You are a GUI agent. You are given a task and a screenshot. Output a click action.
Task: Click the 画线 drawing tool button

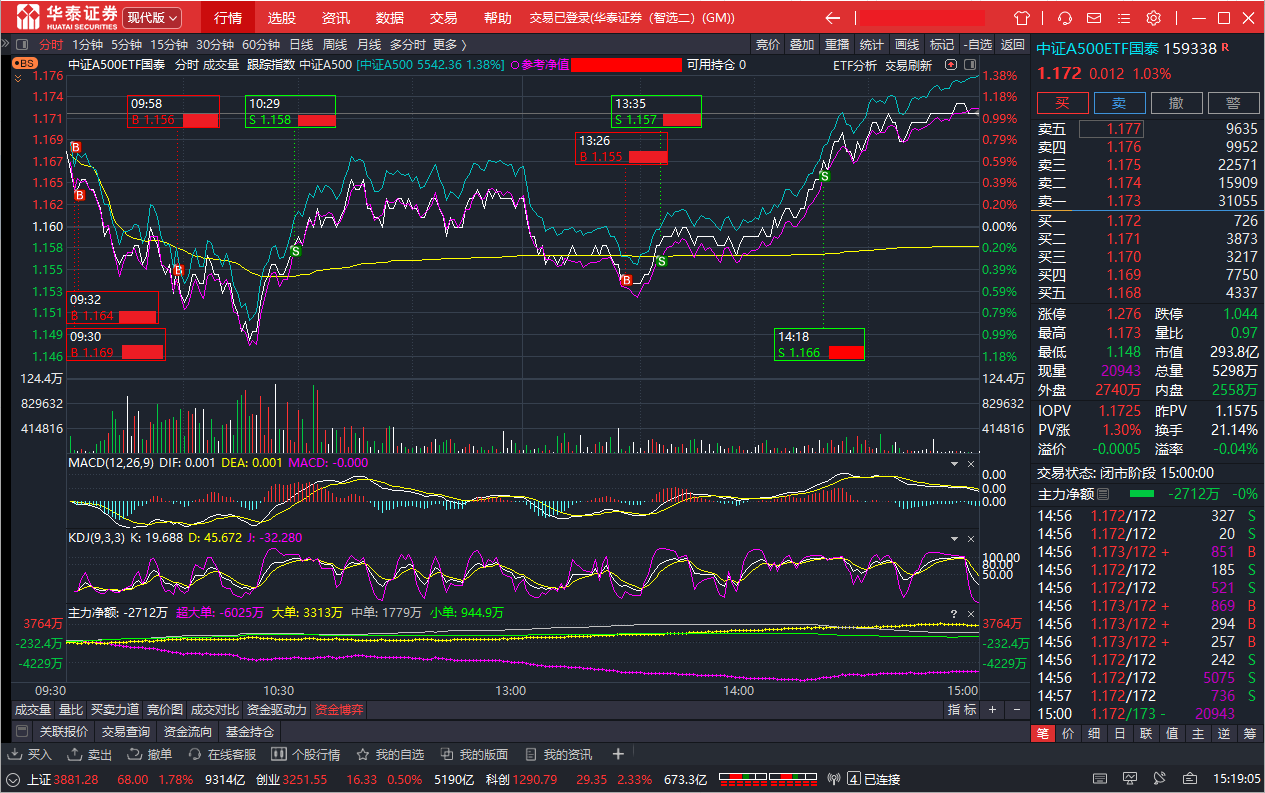point(906,44)
